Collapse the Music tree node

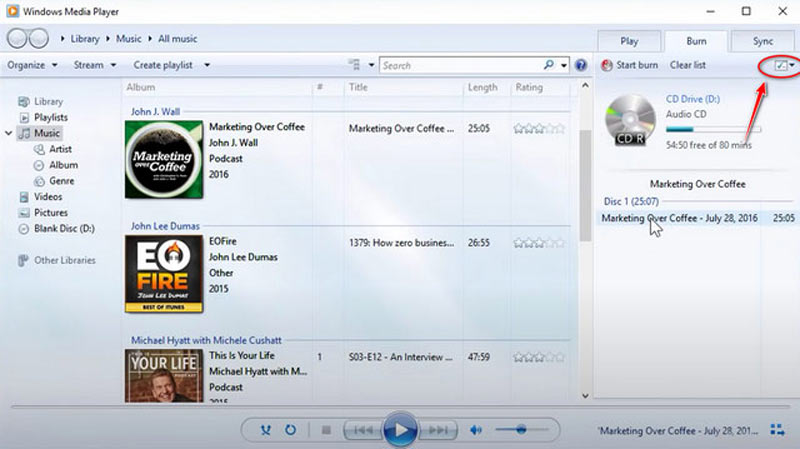[8, 133]
